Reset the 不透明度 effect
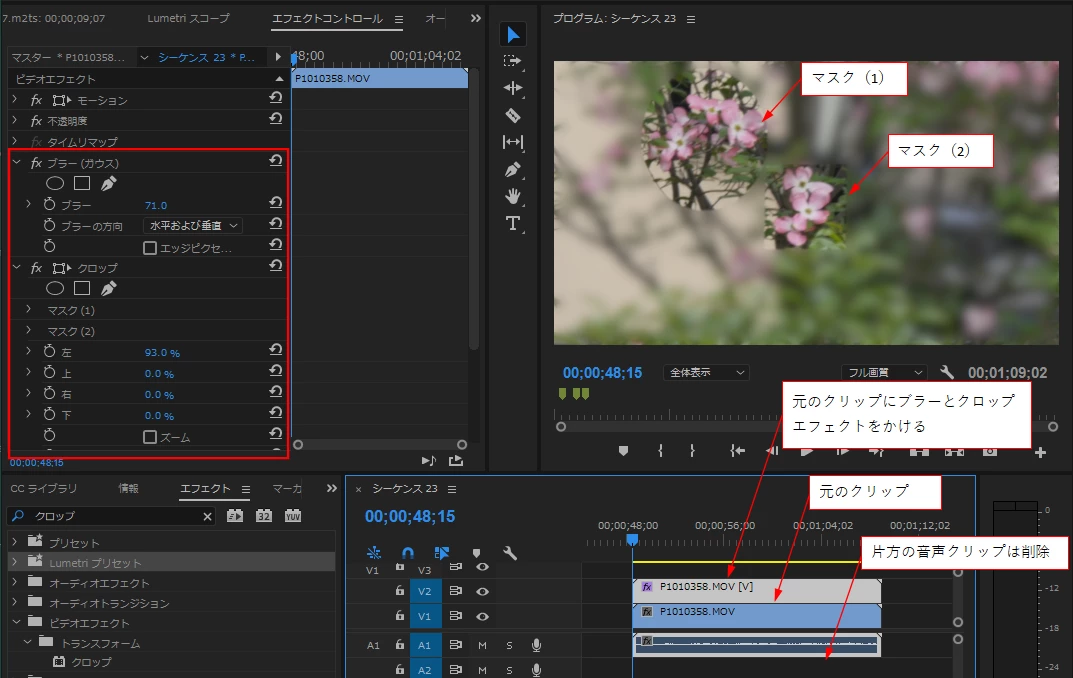 click(x=276, y=118)
